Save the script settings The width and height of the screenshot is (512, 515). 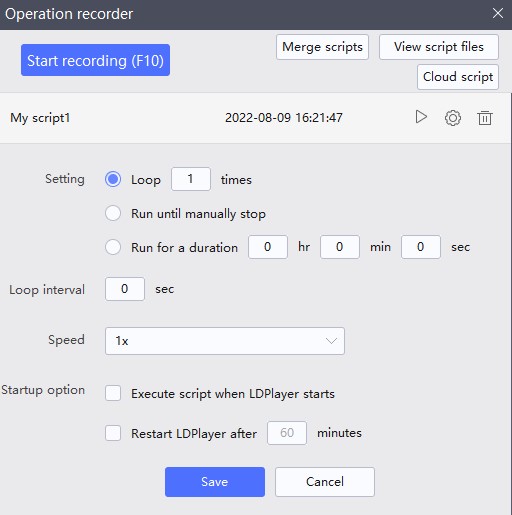click(215, 482)
